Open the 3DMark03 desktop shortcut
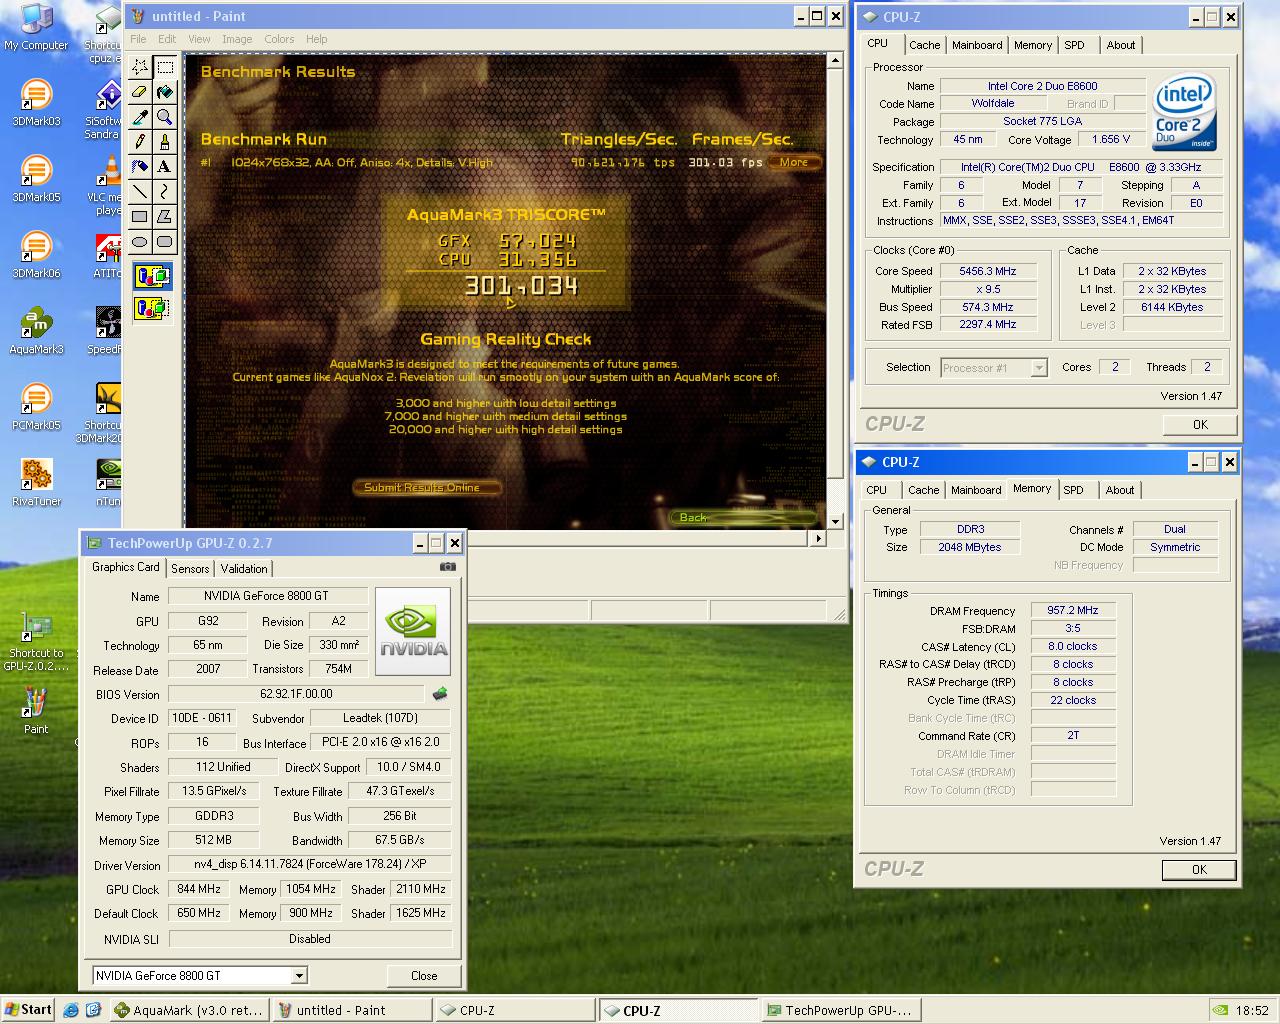Screen dimensions: 1280x1024 36,103
